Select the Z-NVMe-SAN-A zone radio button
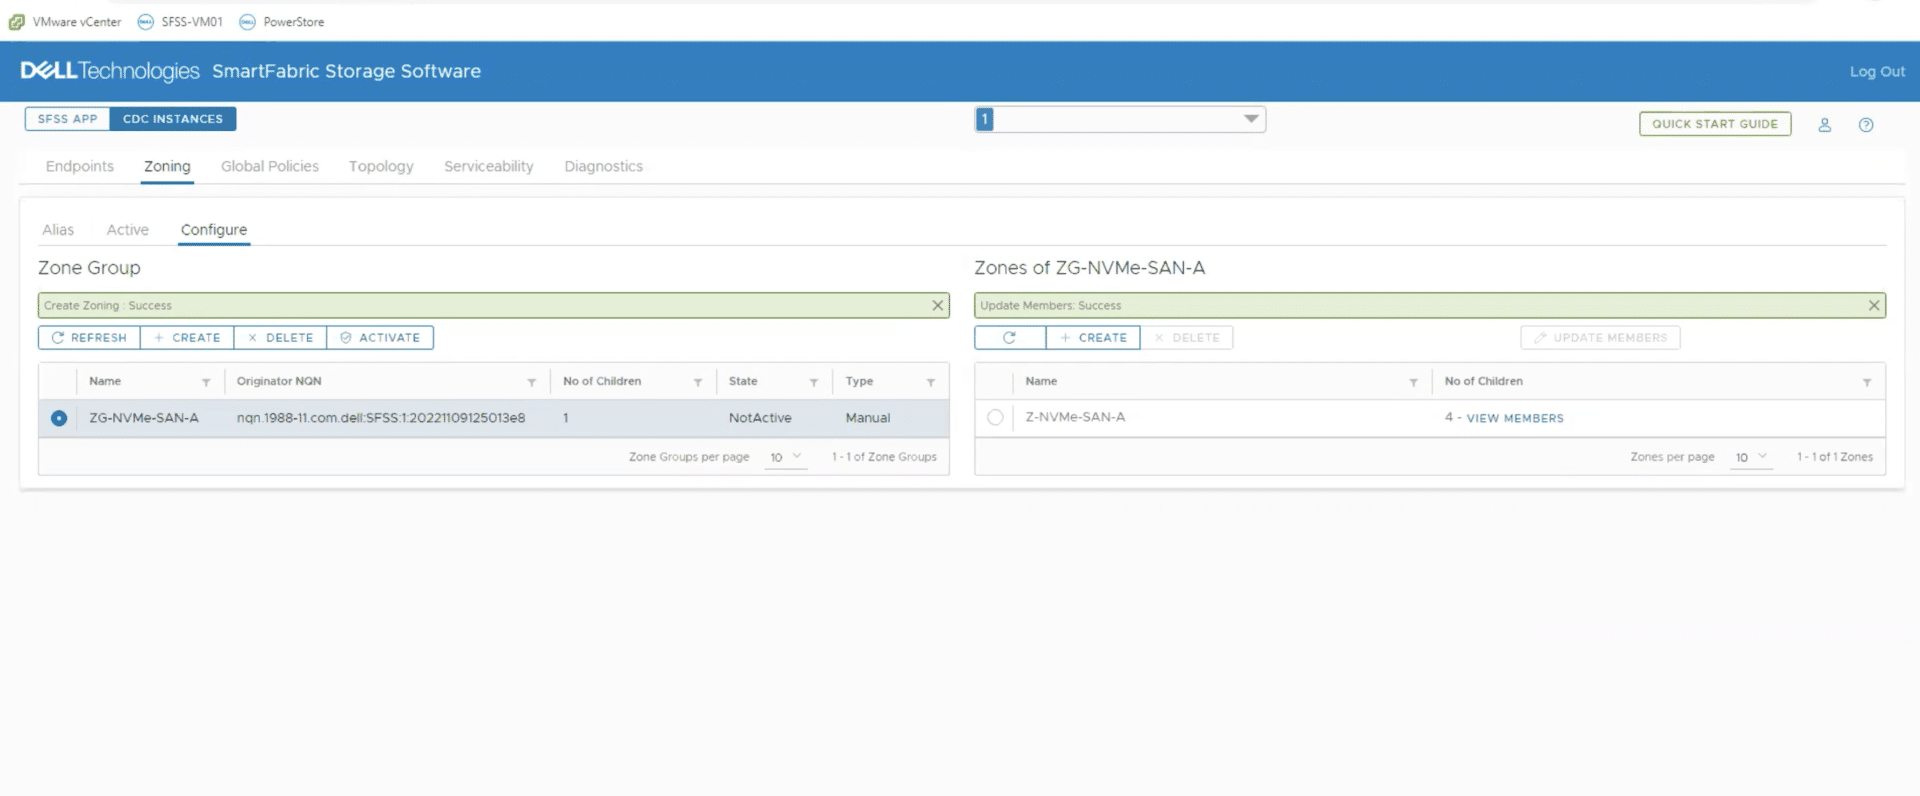 pos(995,417)
